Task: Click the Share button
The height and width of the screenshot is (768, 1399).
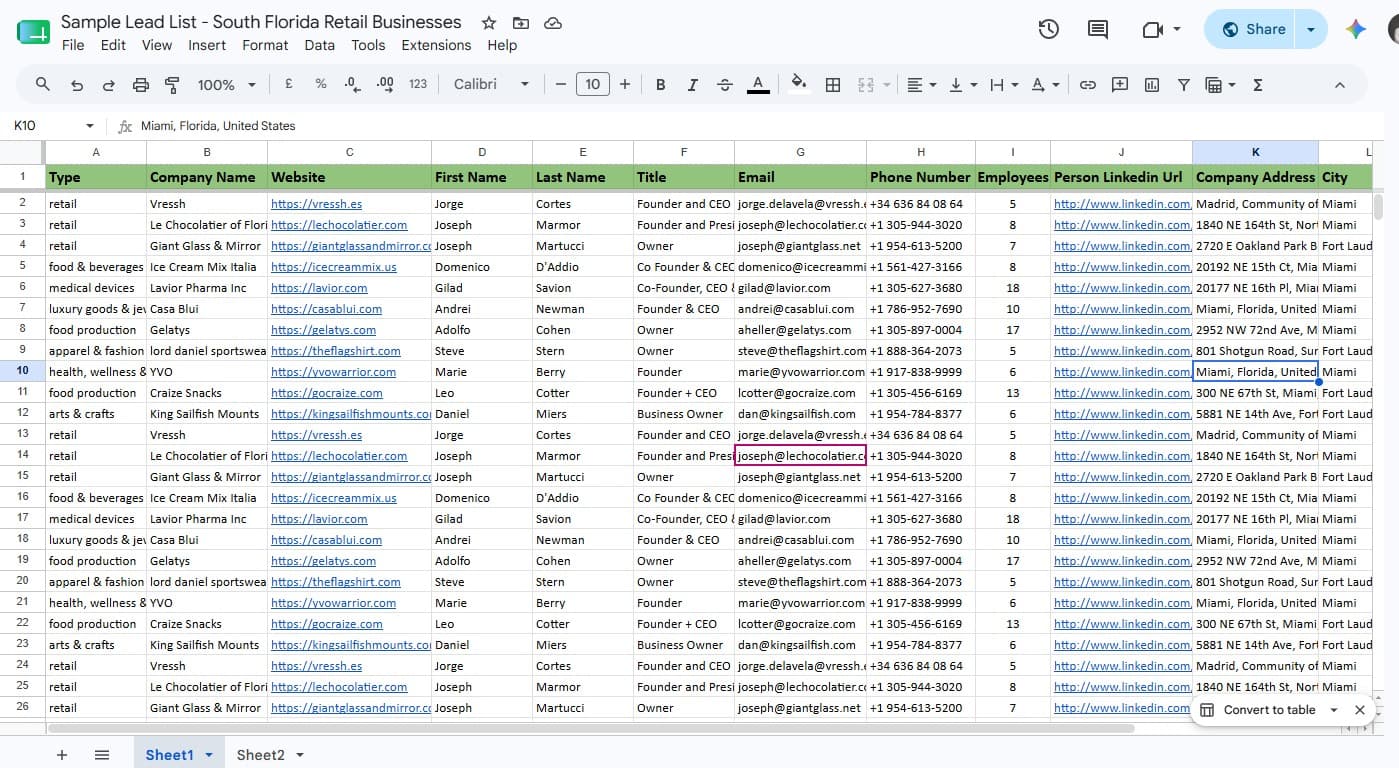Action: 1254,30
